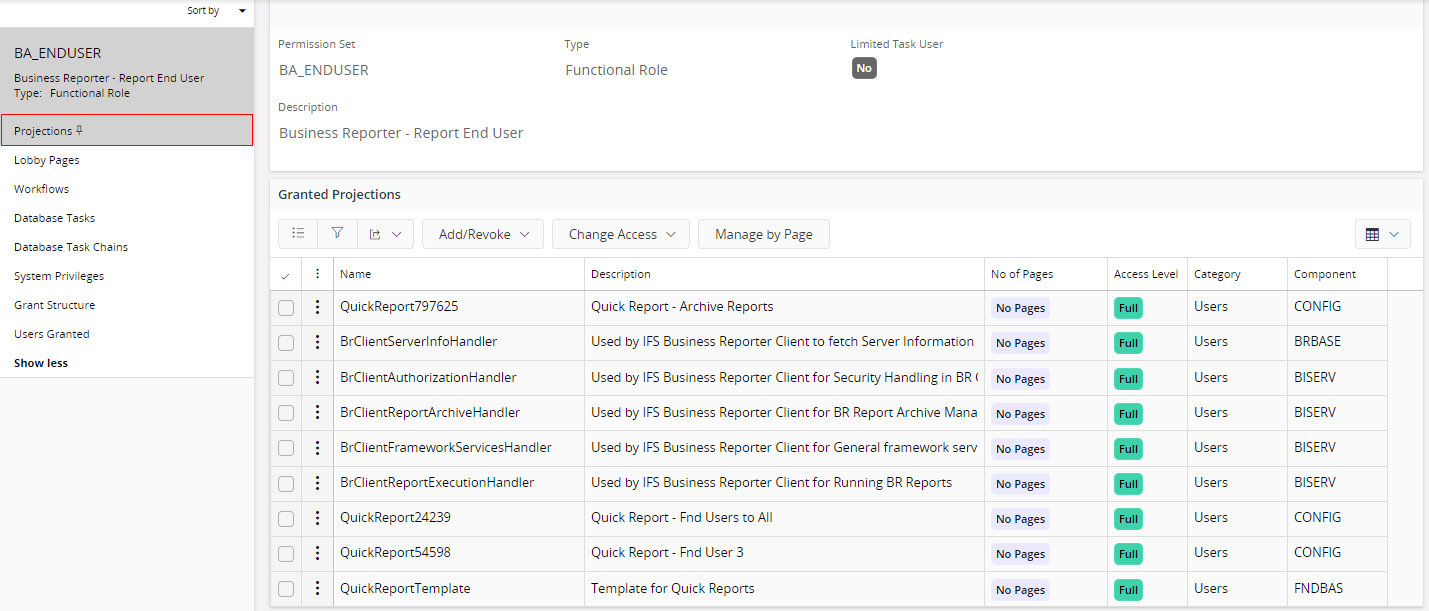Open row options for BrClientAuthorizationHandler

click(x=317, y=378)
